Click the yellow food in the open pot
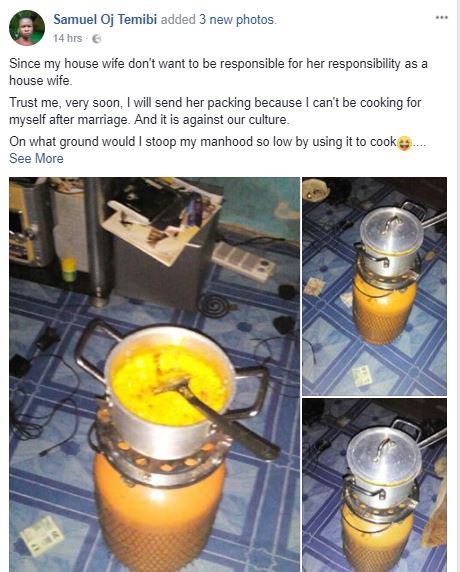The width and height of the screenshot is (460, 572). [x=169, y=385]
